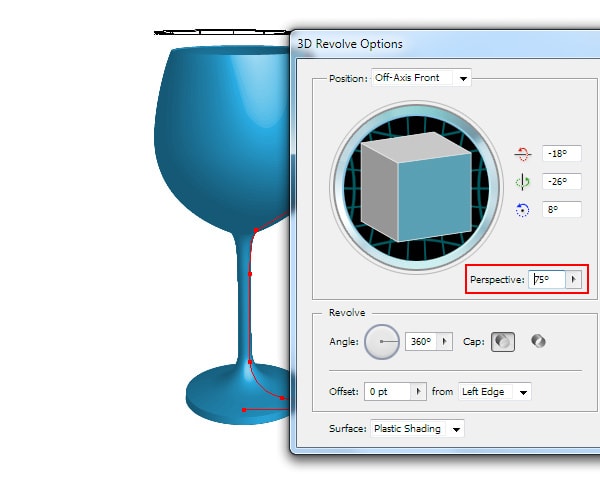Click the 3D Revolve Options title bar
The height and width of the screenshot is (486, 600).
[x=446, y=44]
